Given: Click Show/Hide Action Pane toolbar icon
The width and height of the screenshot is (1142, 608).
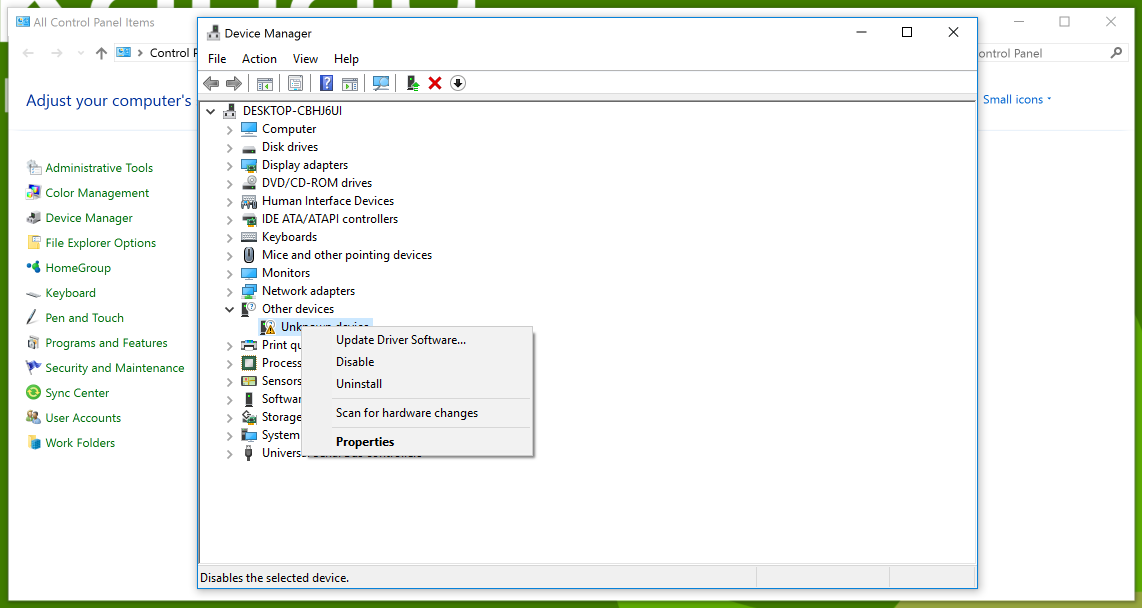Looking at the screenshot, I should [350, 84].
